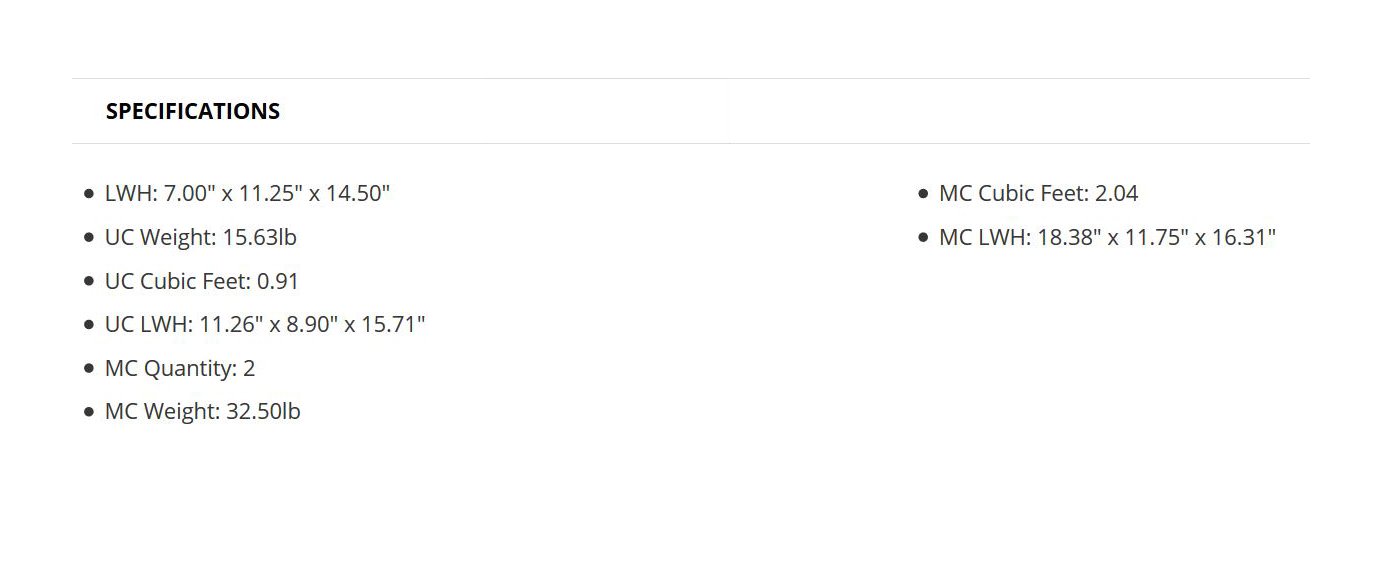The width and height of the screenshot is (1382, 581).
Task: Select the MC Weight: 32.50lb text
Action: [x=202, y=411]
